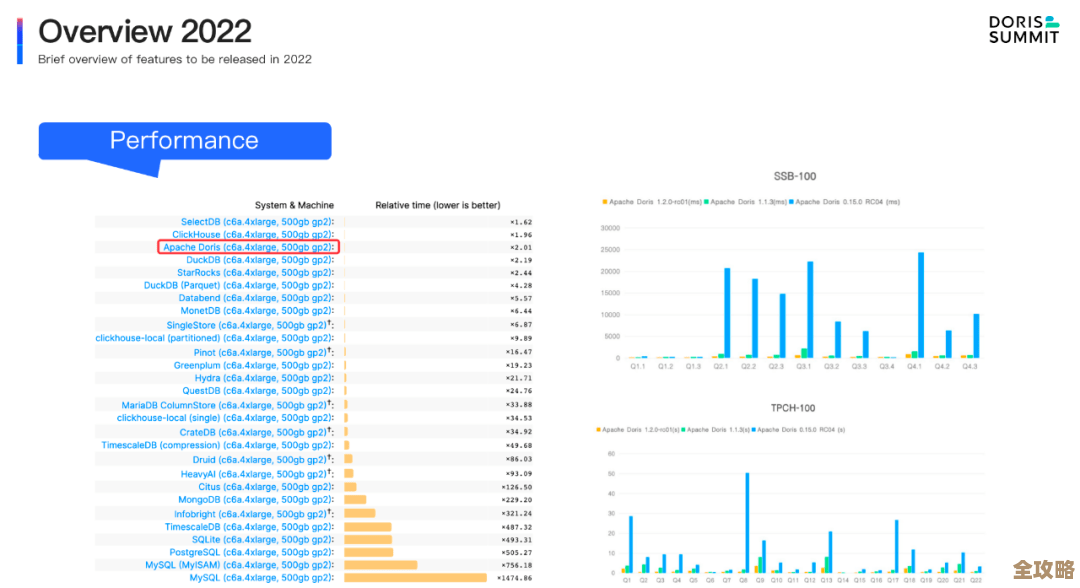Click the orange legend marker in SSB-100 chart
The height and width of the screenshot is (588, 1080).
click(605, 202)
